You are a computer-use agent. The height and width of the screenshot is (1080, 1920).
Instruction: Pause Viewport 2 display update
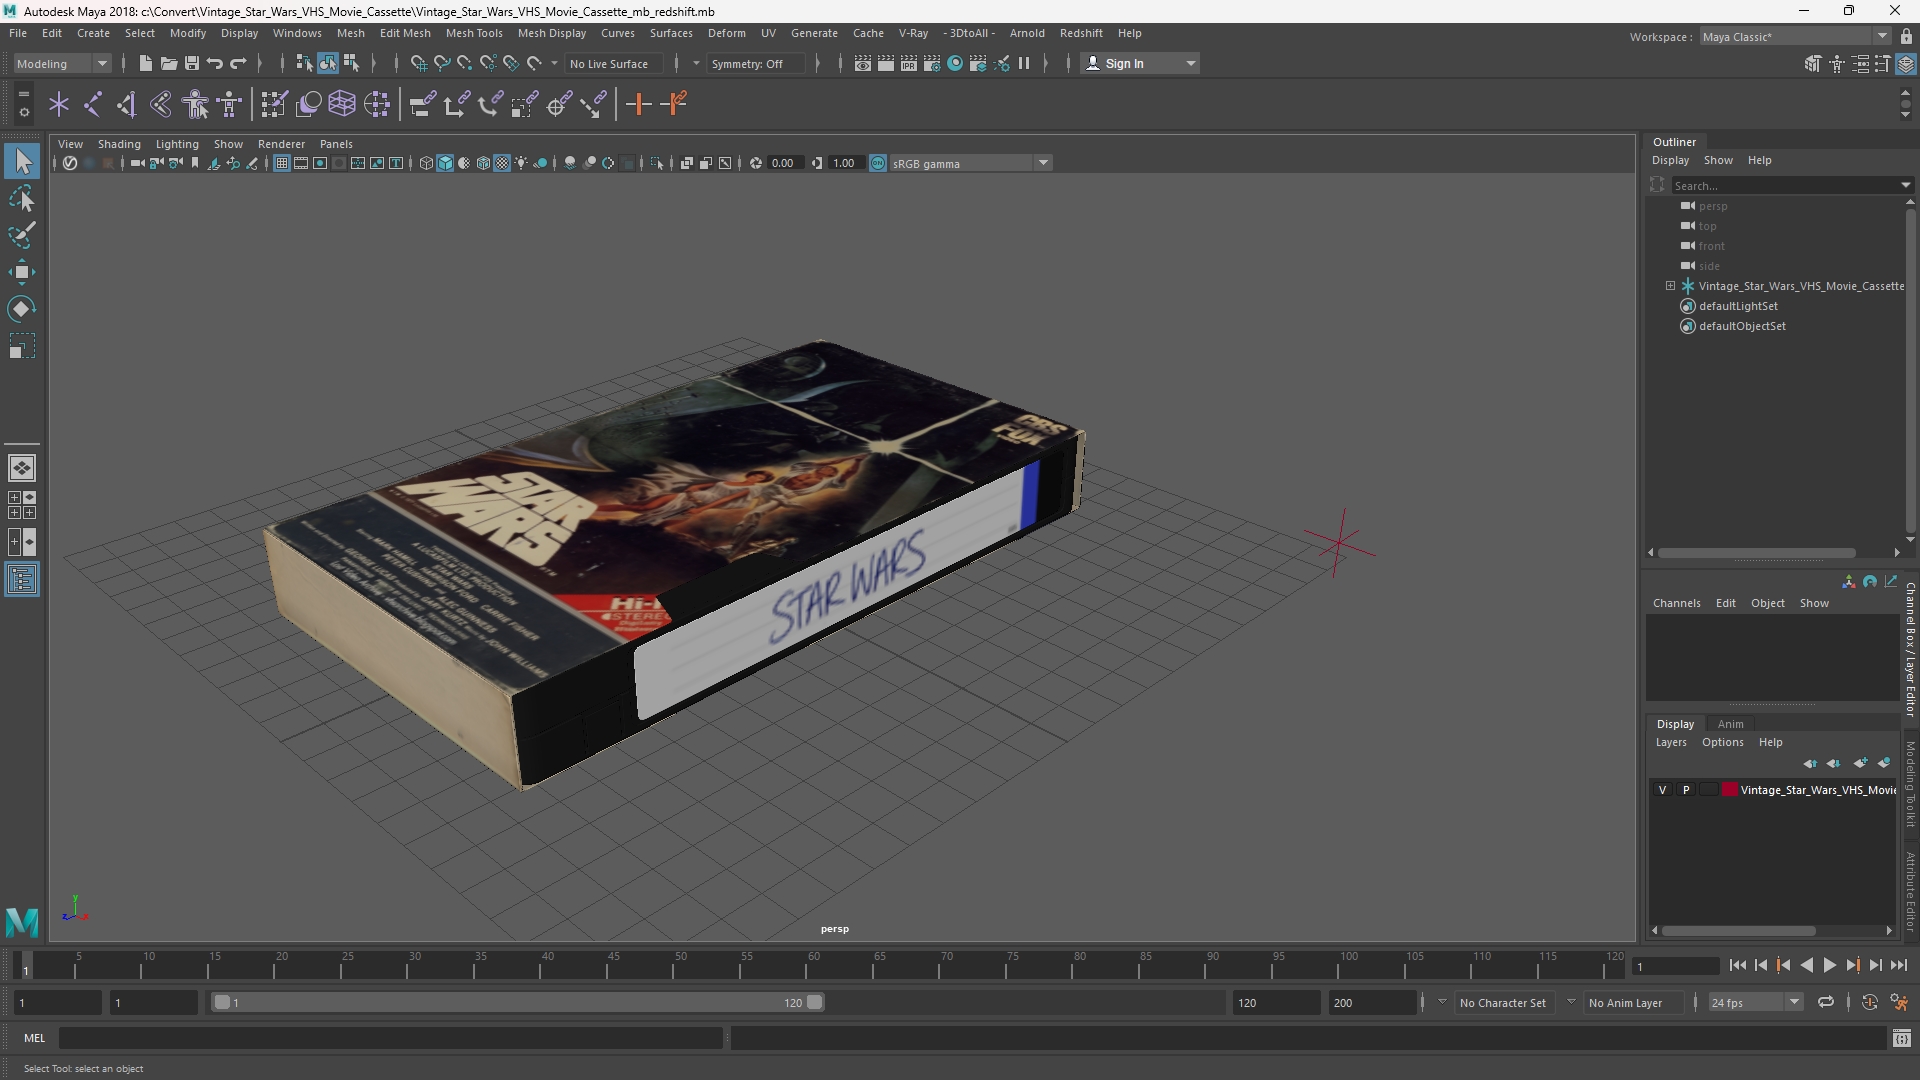[x=1024, y=63]
